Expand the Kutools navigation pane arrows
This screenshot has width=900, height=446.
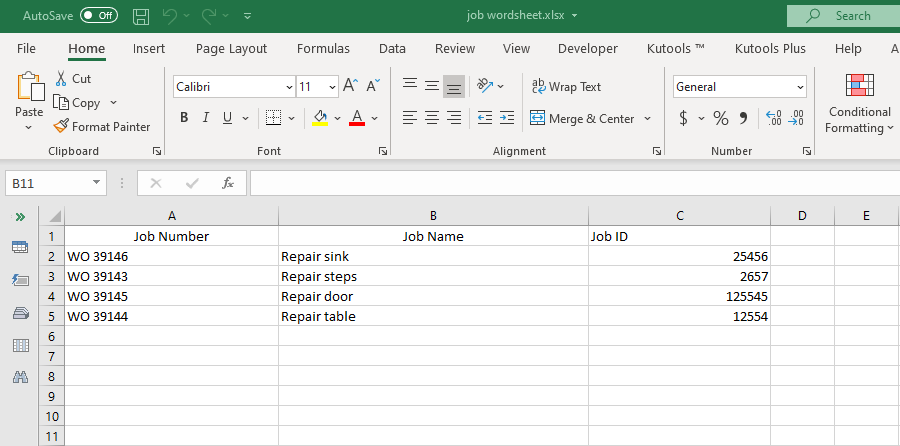click(x=20, y=216)
